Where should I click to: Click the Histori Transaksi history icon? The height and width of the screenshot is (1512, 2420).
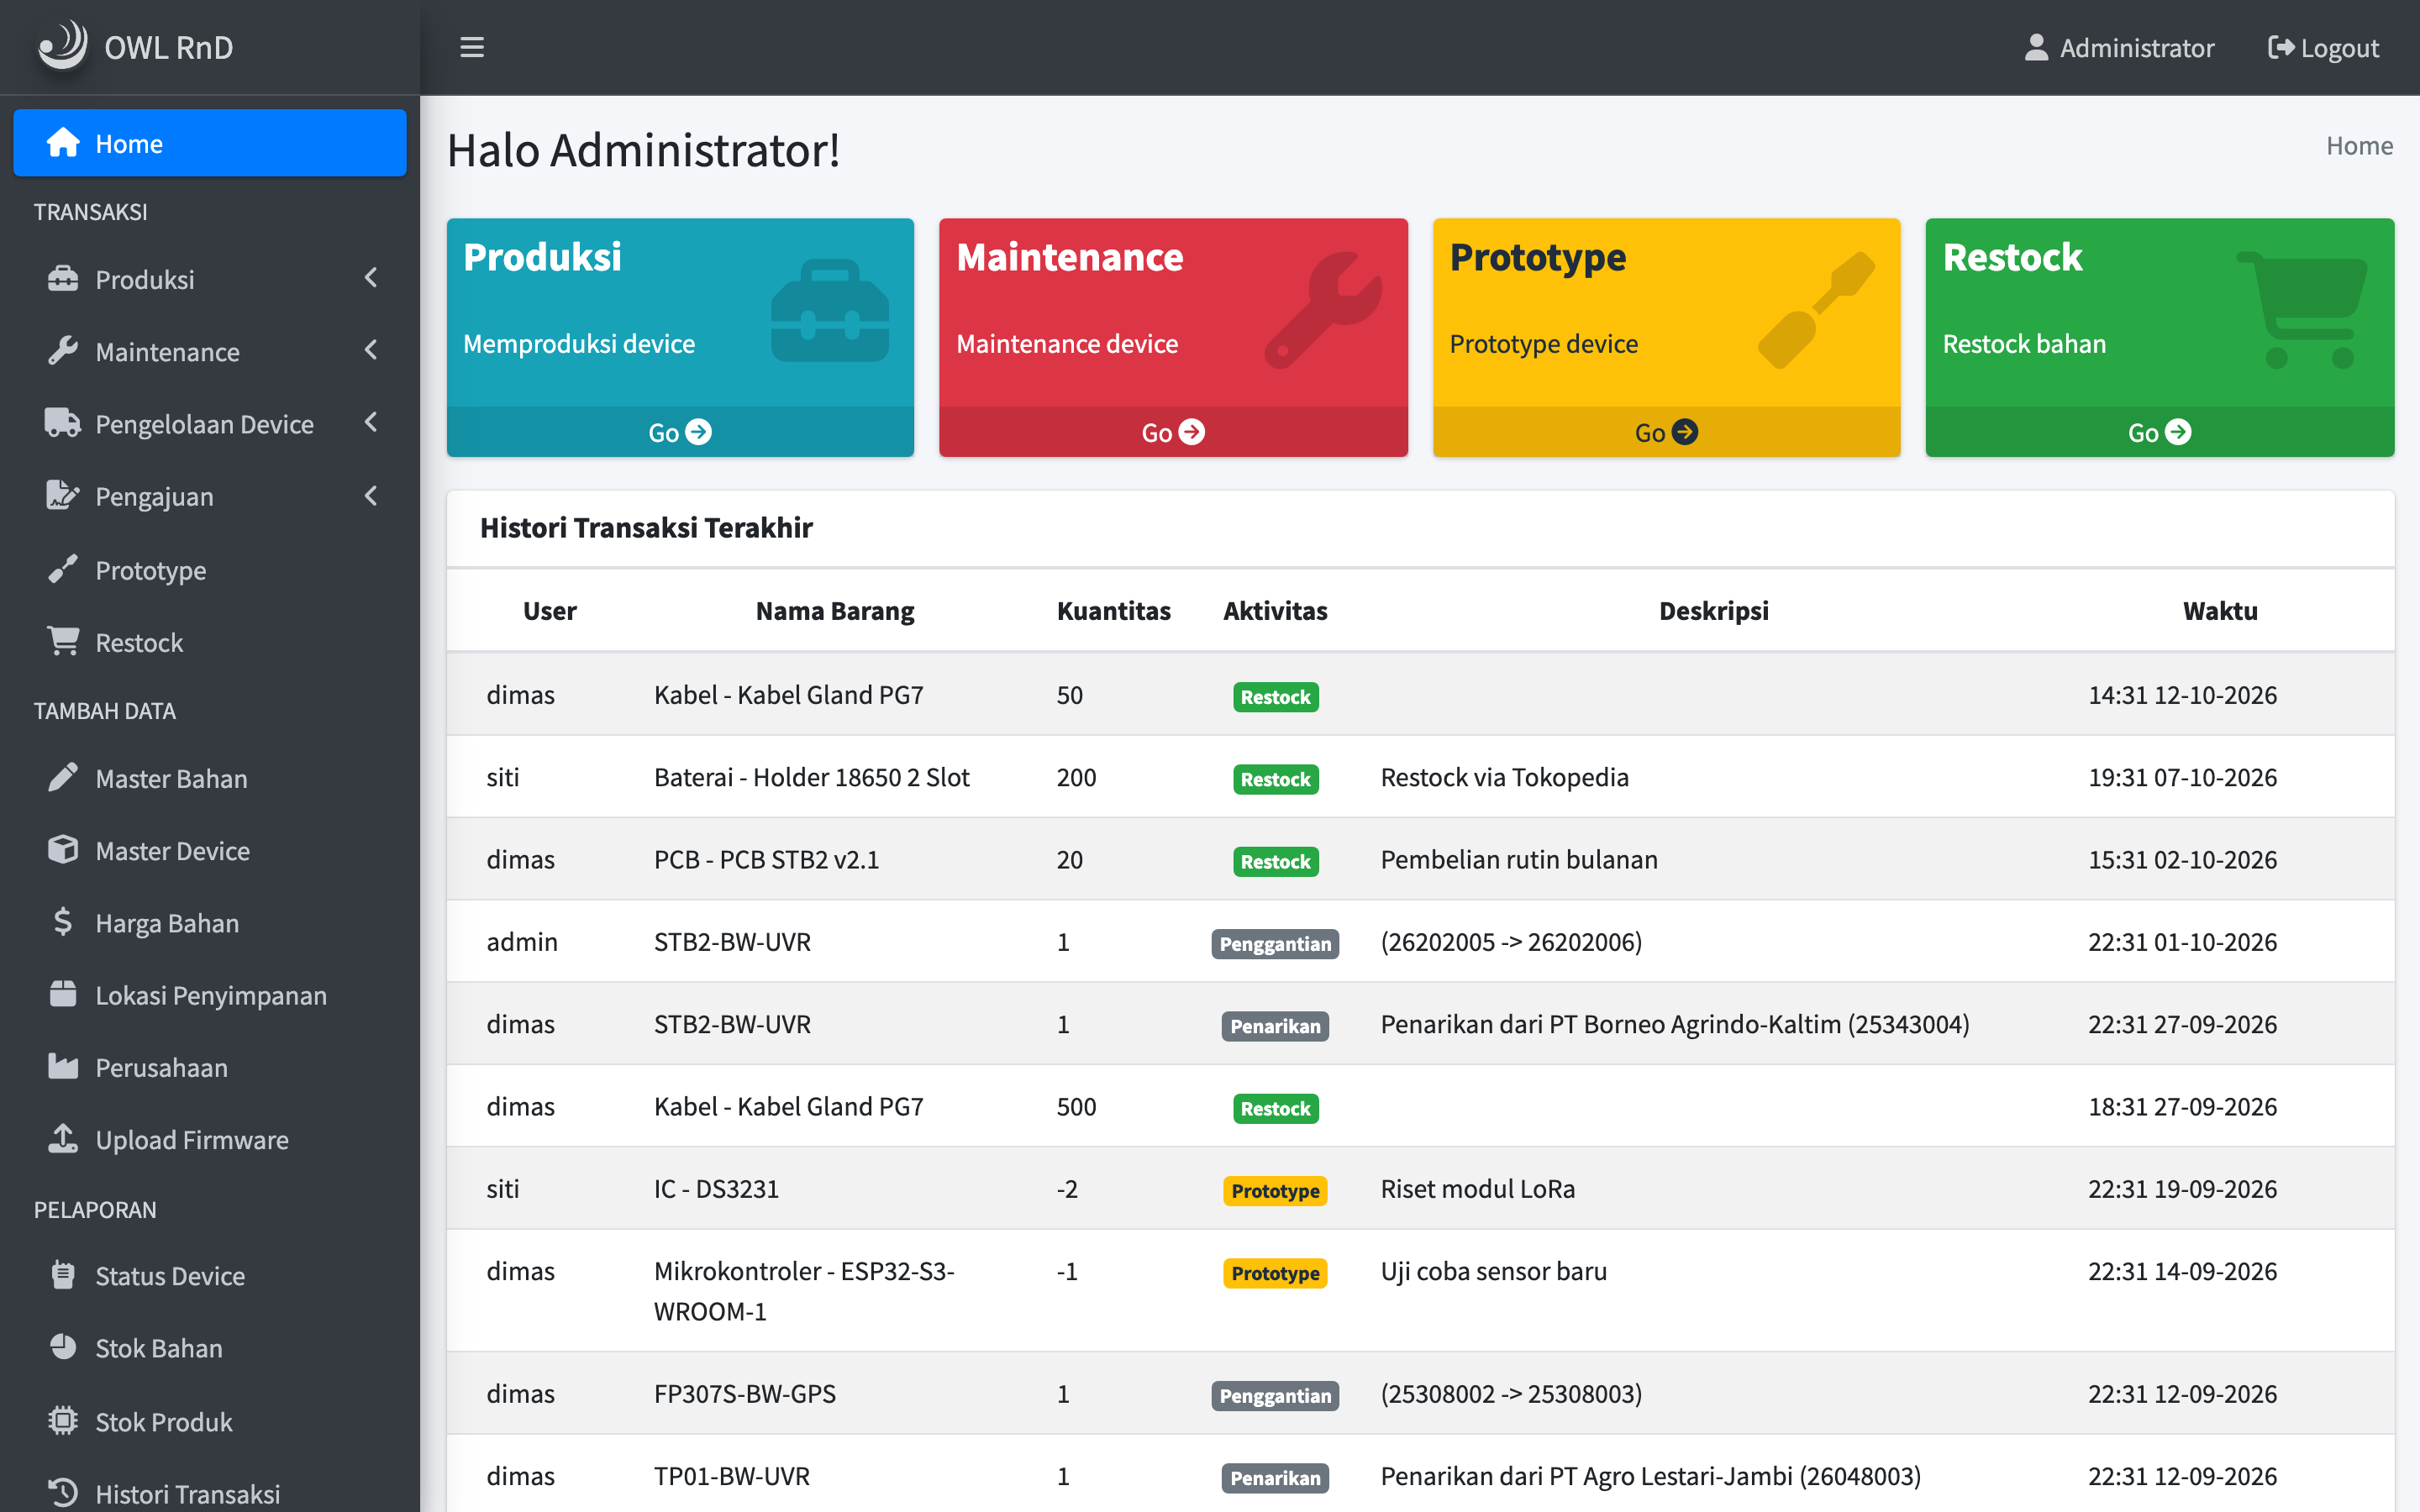63,1492
